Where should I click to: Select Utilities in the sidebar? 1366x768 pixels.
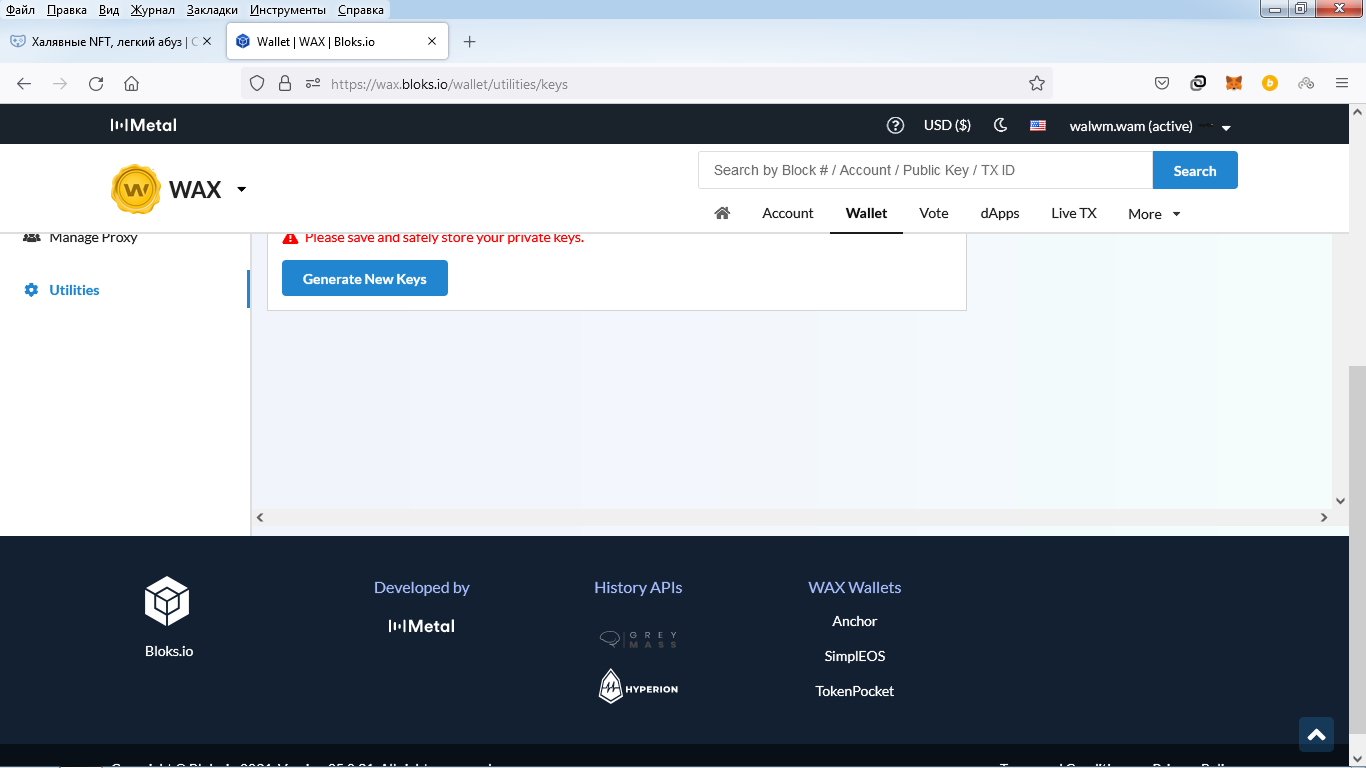tap(74, 290)
